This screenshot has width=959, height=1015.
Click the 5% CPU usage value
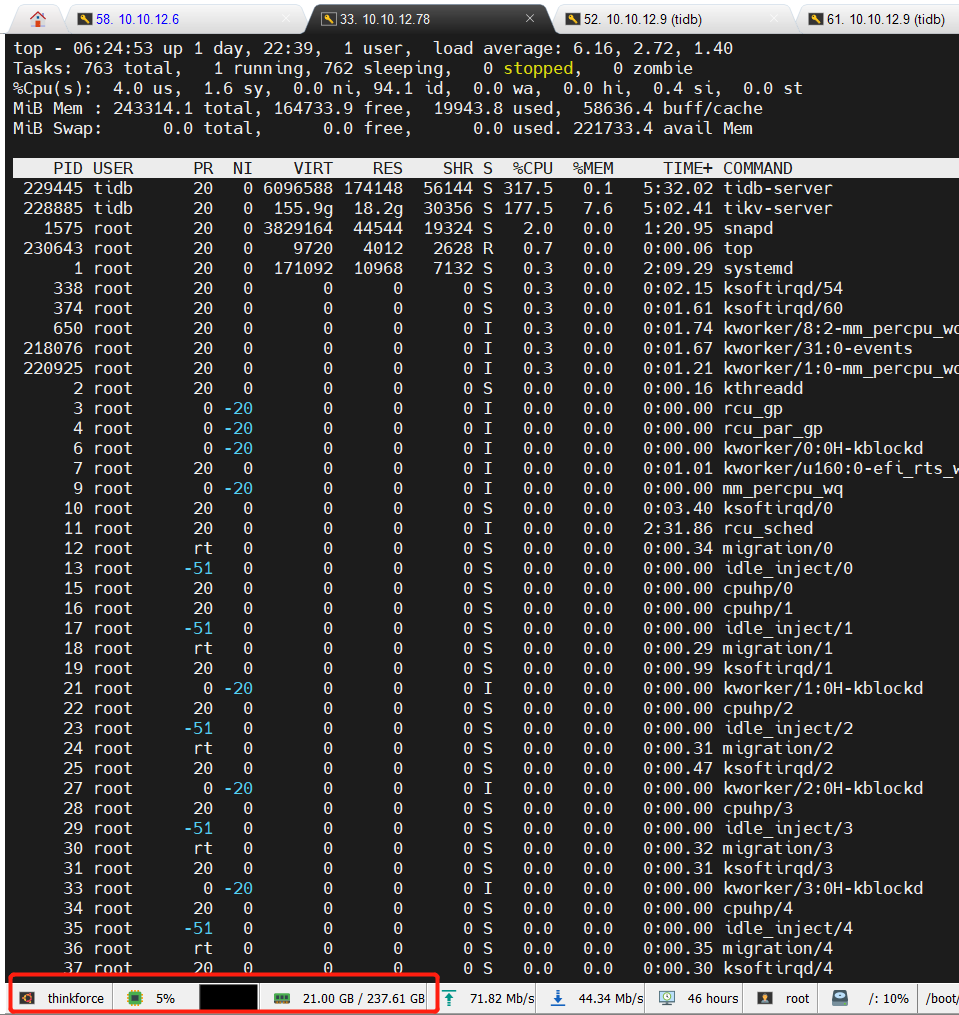(x=165, y=998)
